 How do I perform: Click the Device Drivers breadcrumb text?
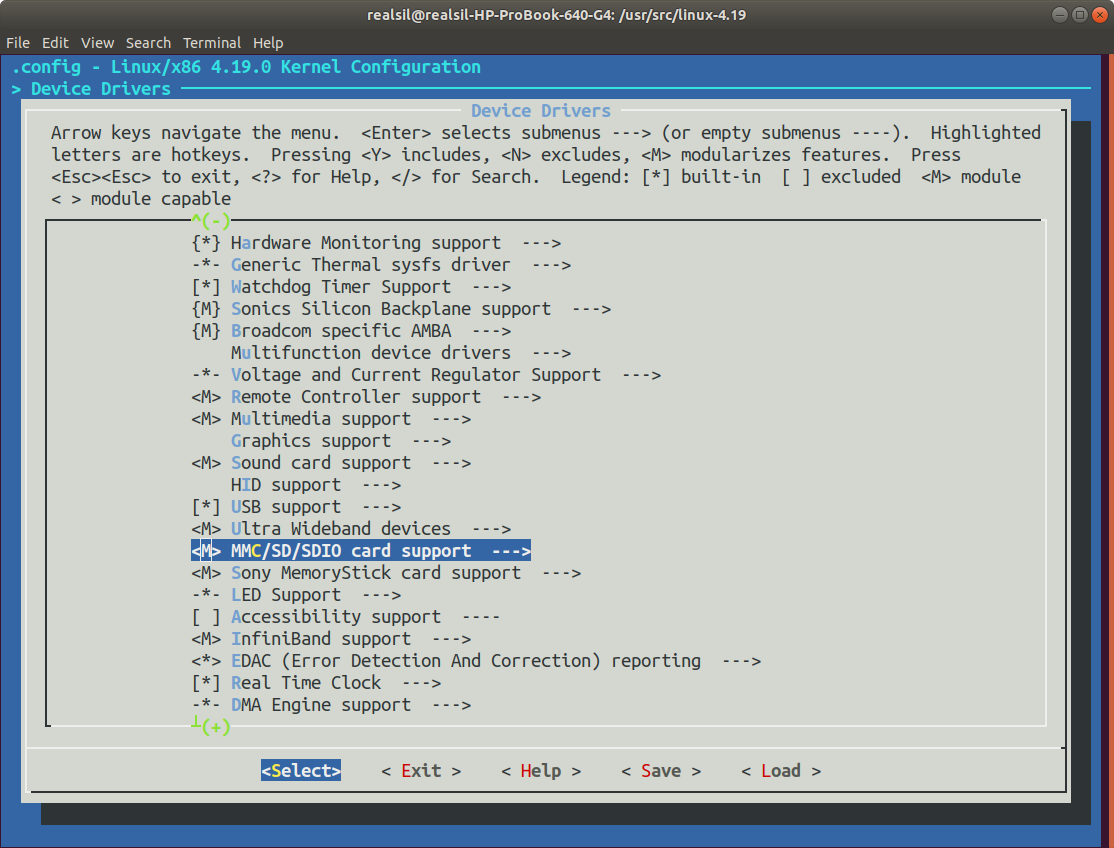(100, 89)
